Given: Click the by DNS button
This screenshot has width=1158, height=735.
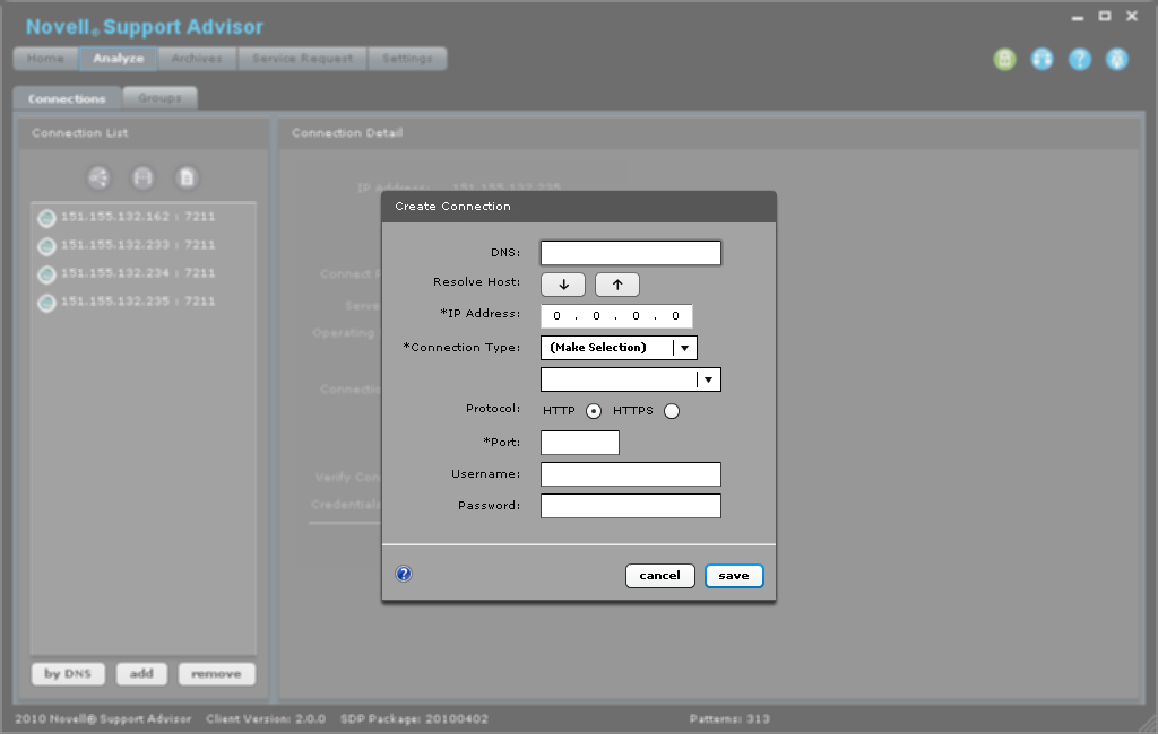Looking at the screenshot, I should [68, 674].
